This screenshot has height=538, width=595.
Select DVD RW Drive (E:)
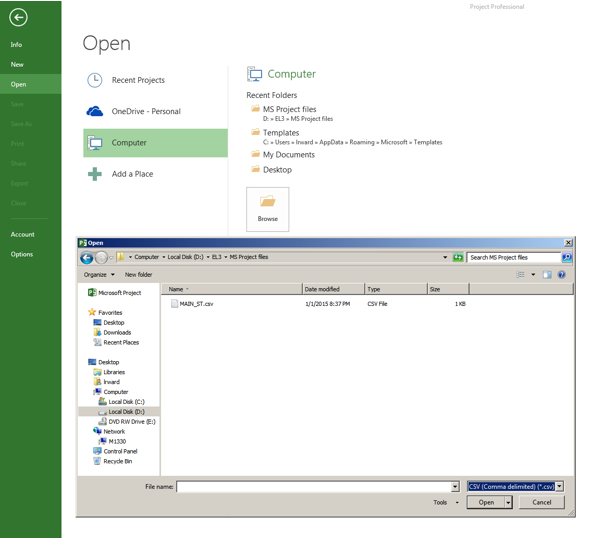tap(127, 422)
